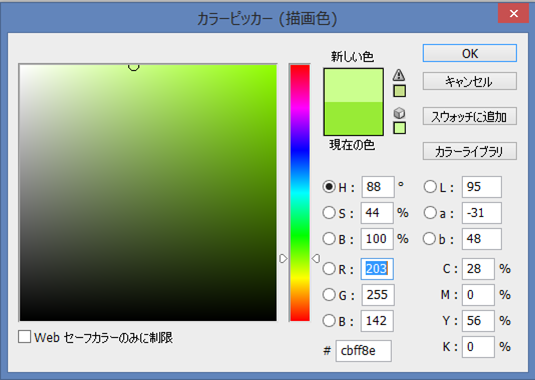This screenshot has height=380, width=535.
Task: Click the Y yellow field showing 56
Action: (478, 321)
